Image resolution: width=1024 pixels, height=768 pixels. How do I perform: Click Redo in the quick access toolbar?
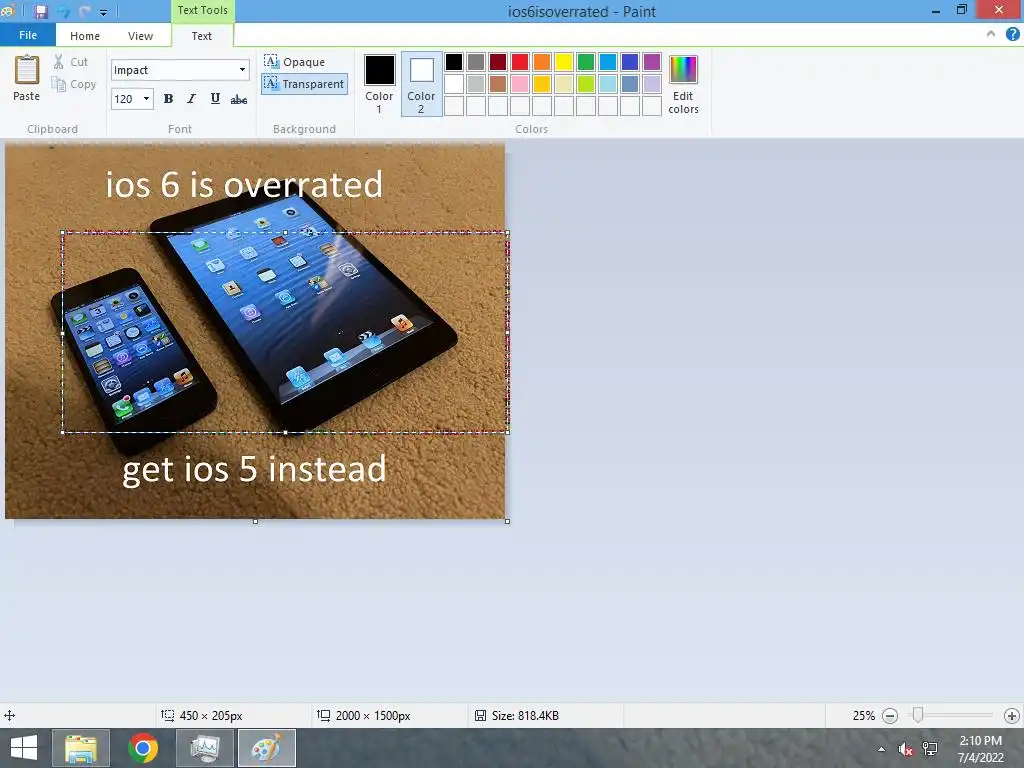click(84, 11)
